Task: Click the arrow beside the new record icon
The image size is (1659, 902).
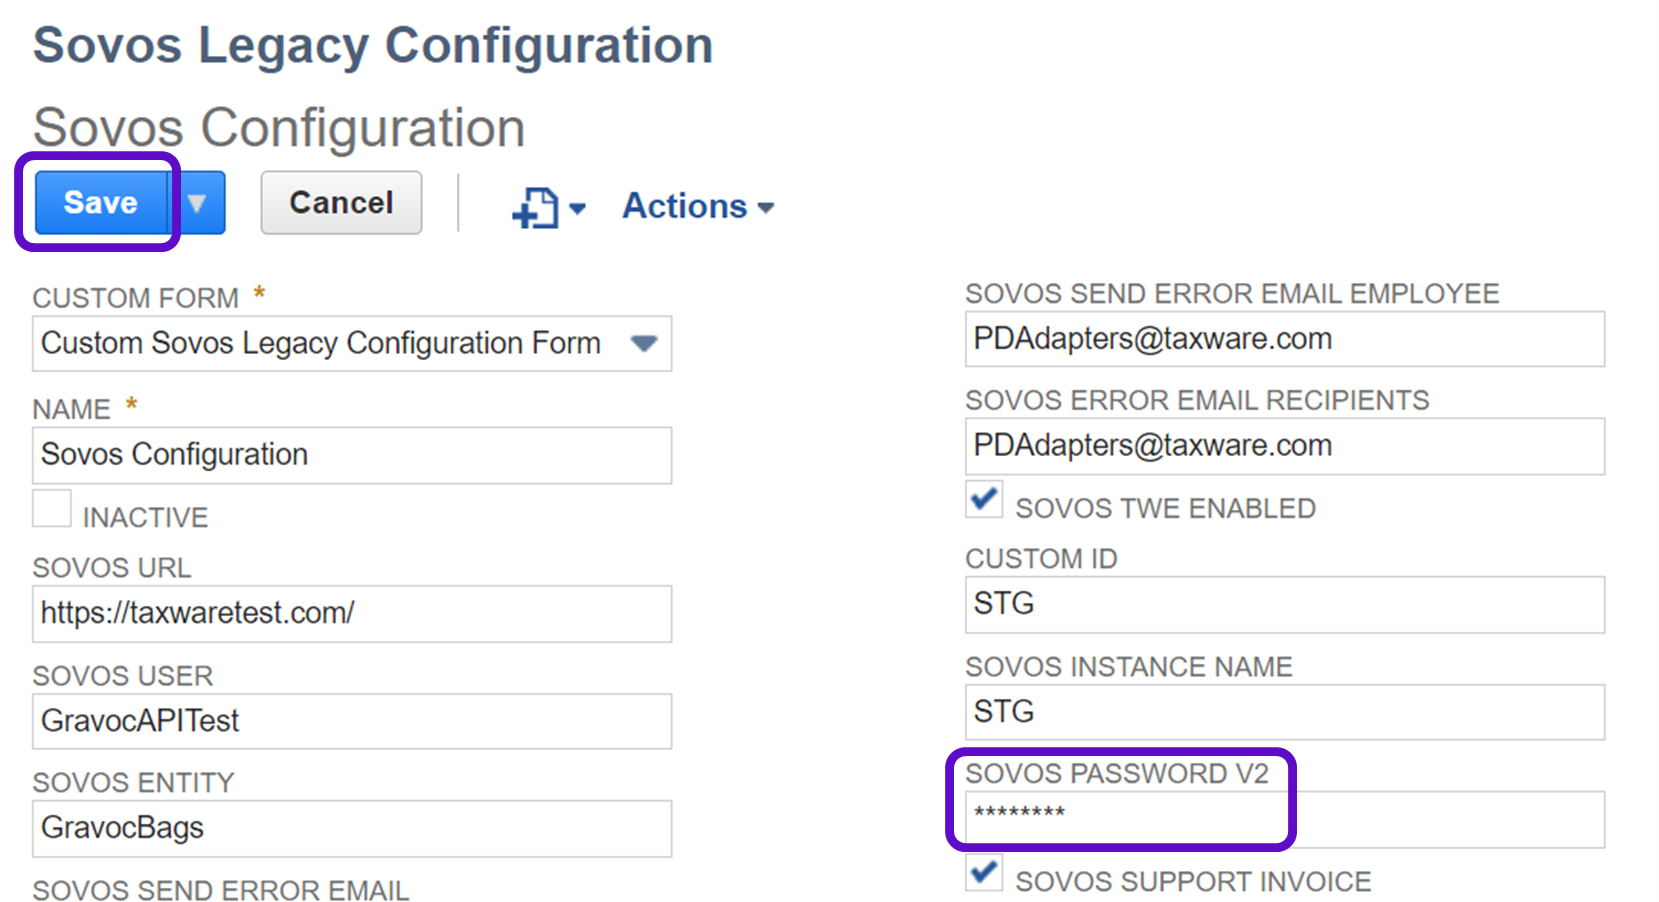Action: (577, 209)
